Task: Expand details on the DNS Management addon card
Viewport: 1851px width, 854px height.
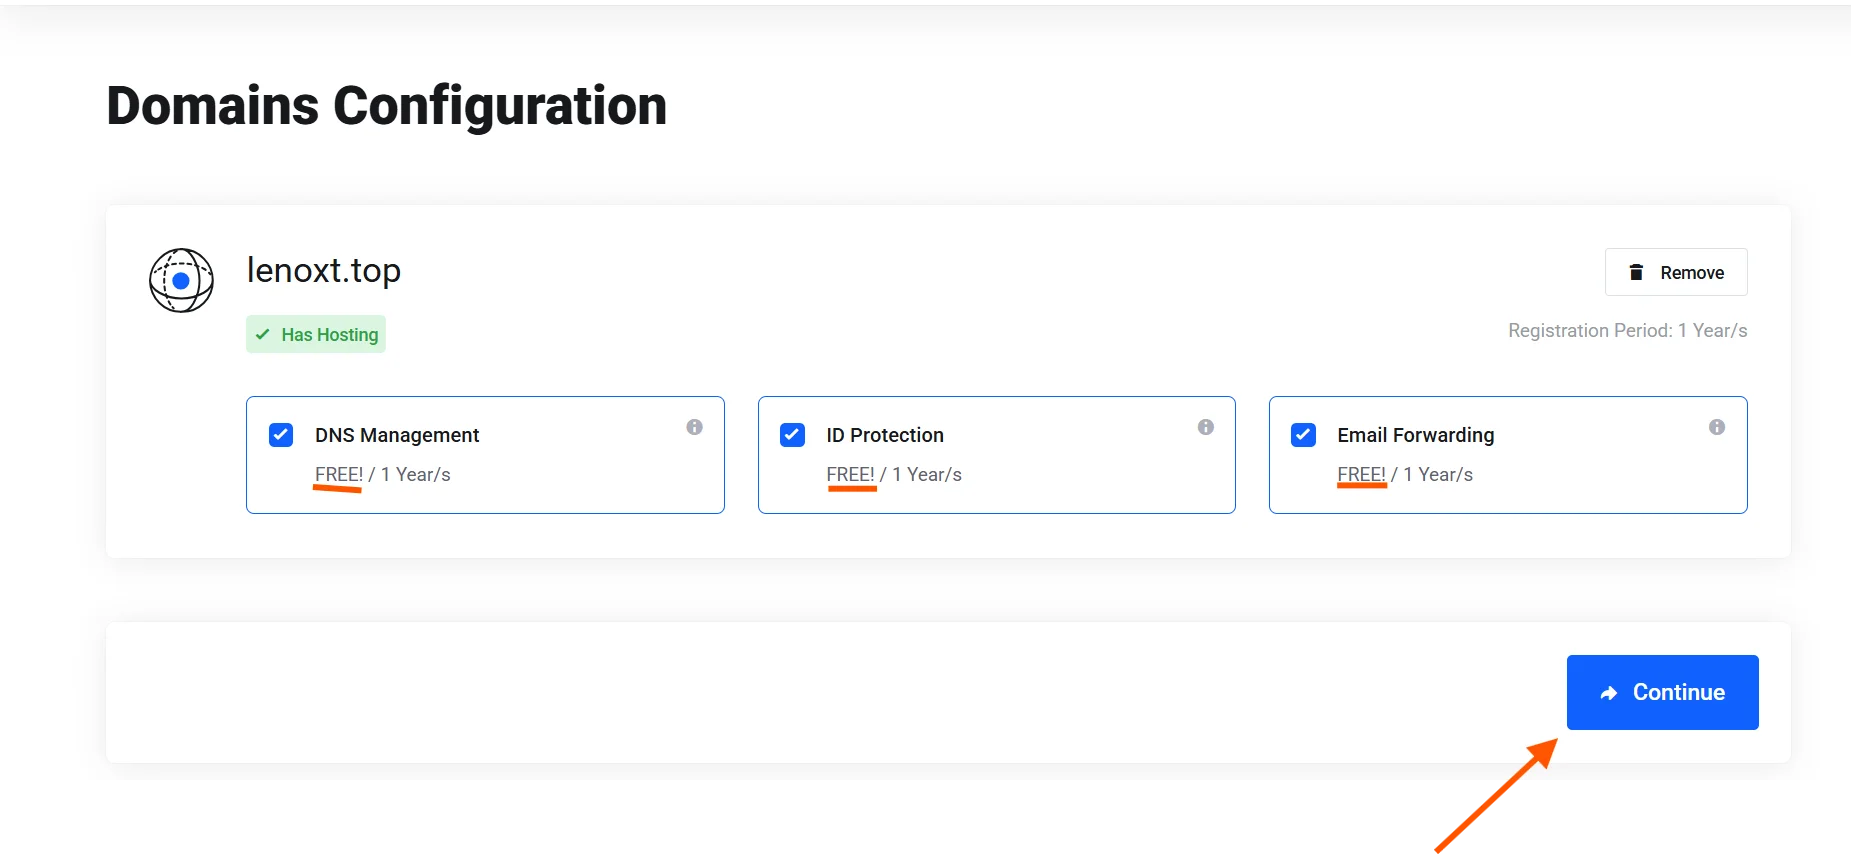Action: coord(485,455)
